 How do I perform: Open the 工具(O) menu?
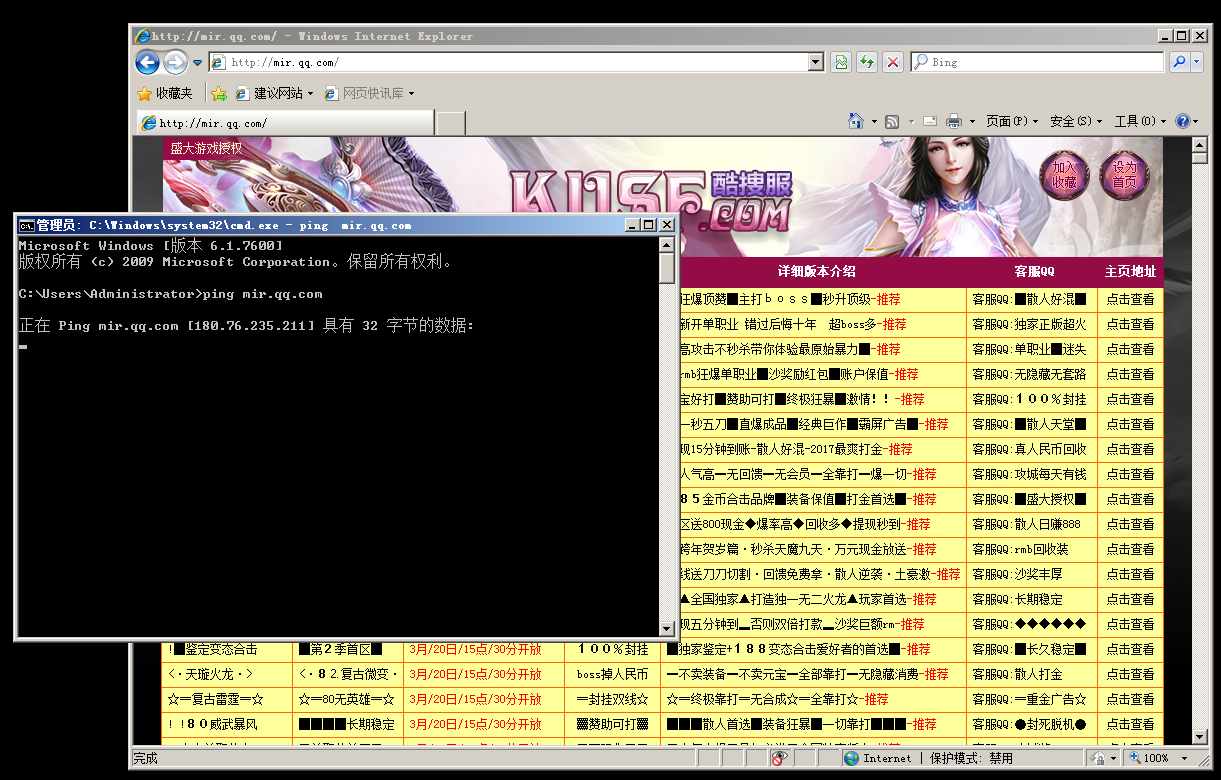1140,121
